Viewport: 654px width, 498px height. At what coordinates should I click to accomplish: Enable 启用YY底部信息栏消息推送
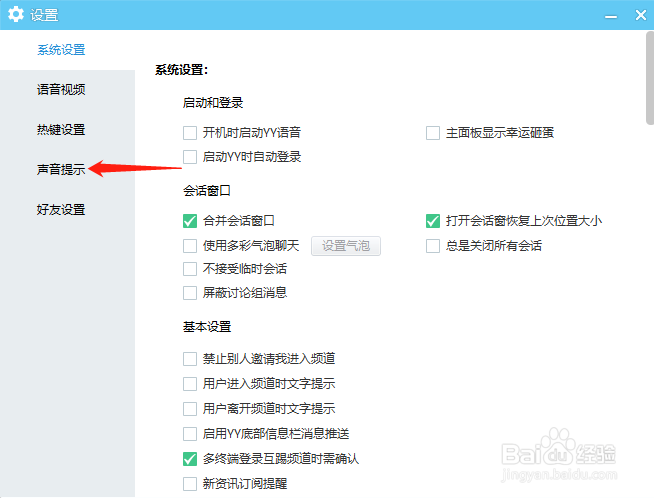(190, 434)
